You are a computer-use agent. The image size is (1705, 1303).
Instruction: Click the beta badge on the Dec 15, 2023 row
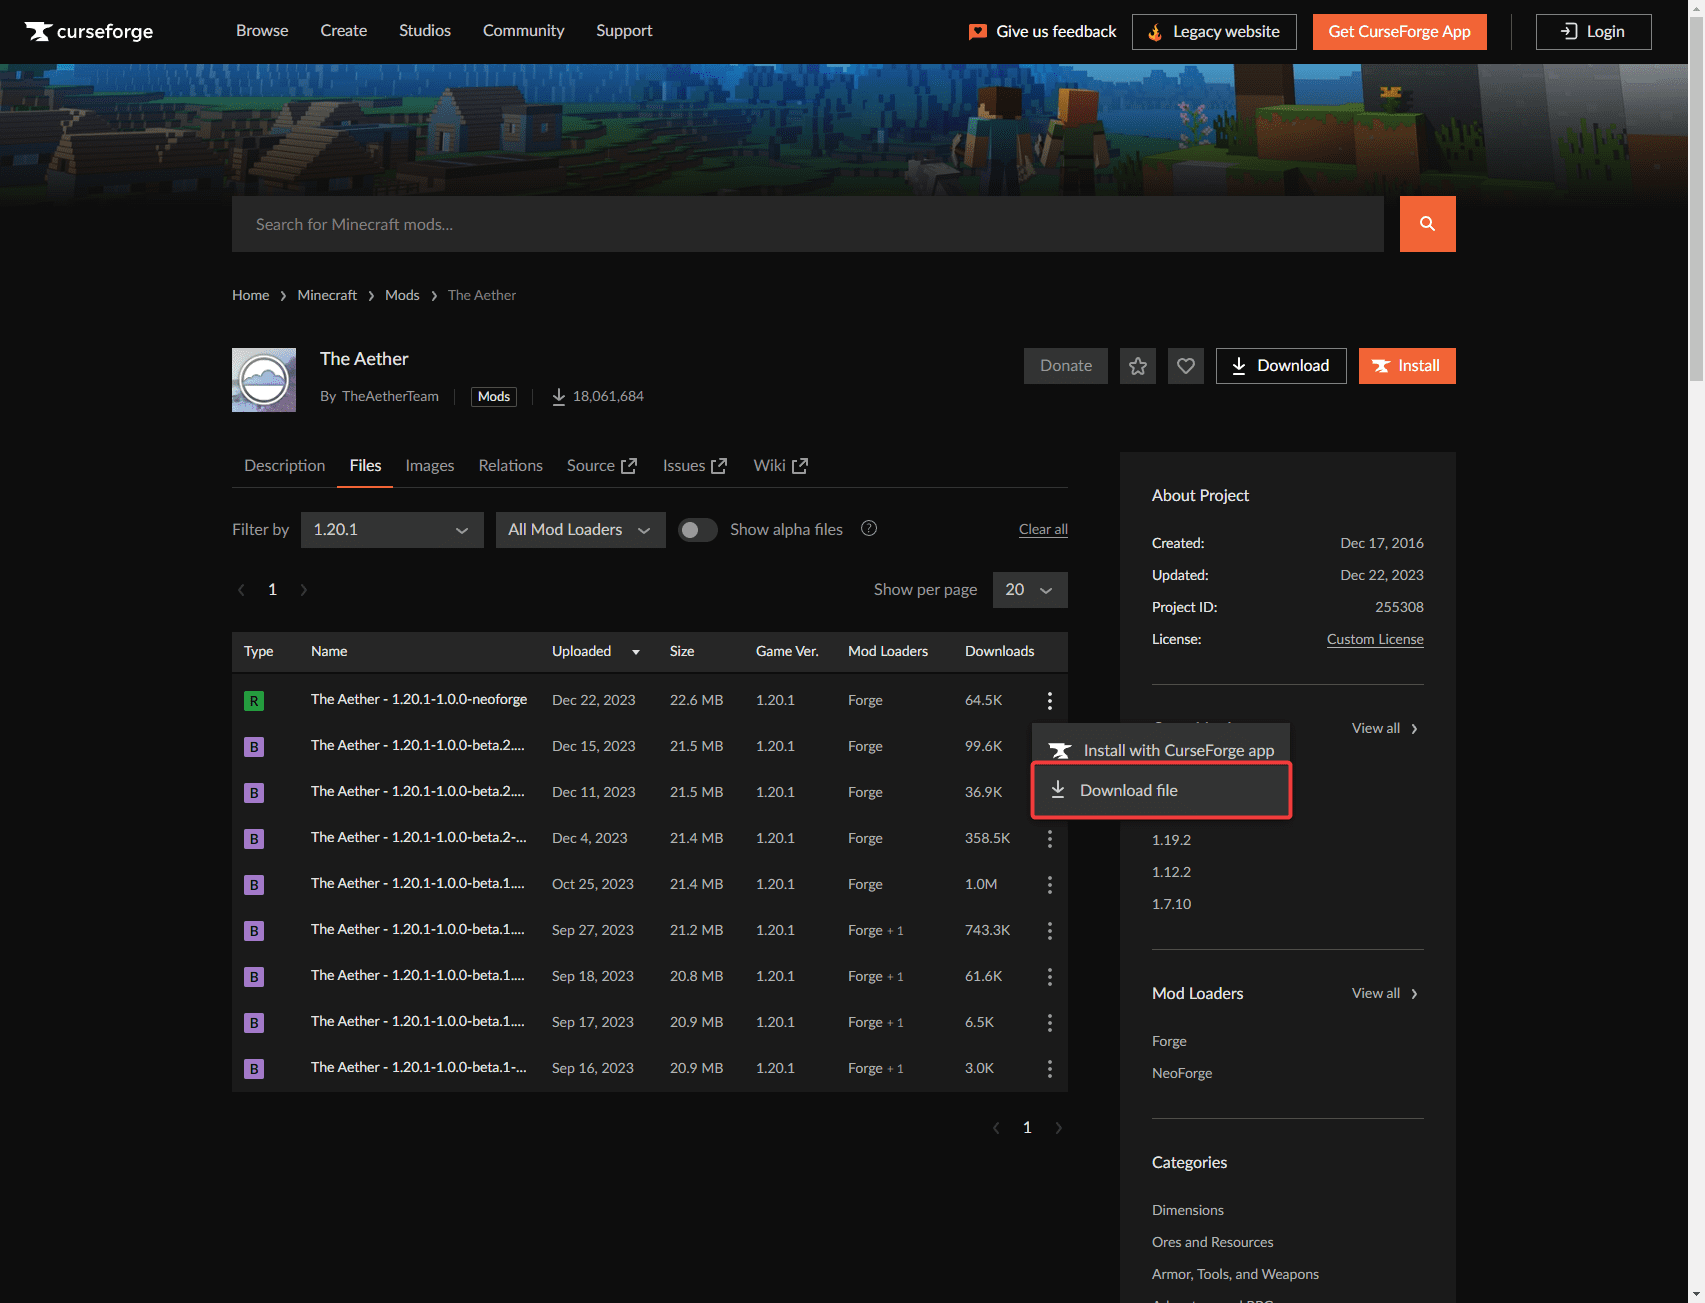[x=254, y=747]
